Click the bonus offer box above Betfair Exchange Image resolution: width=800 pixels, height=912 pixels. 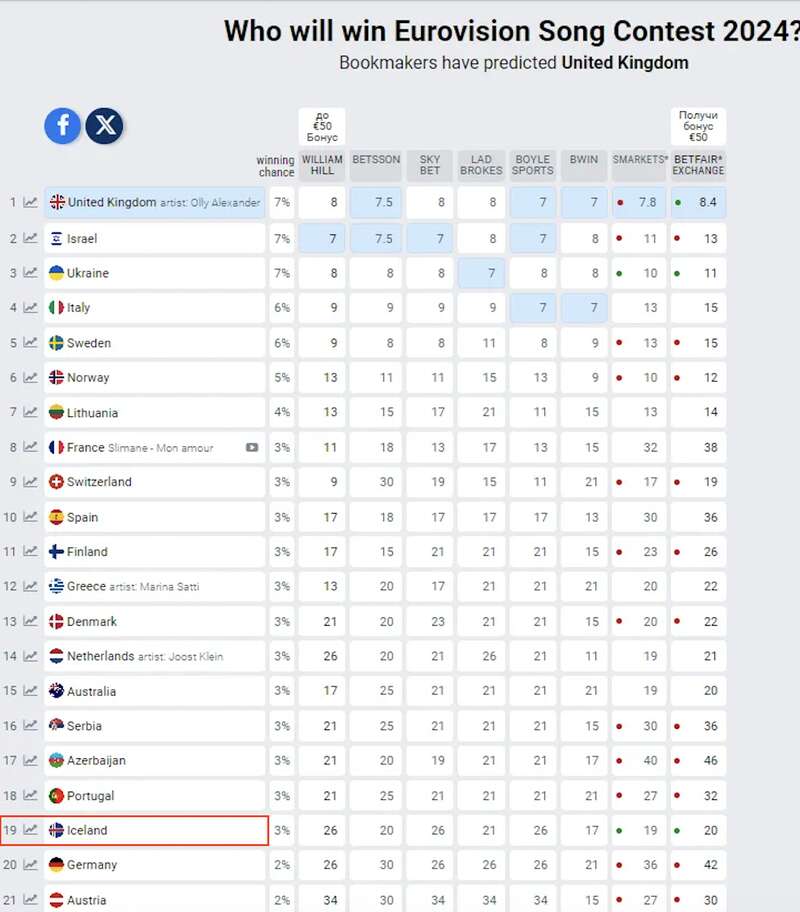coord(698,126)
